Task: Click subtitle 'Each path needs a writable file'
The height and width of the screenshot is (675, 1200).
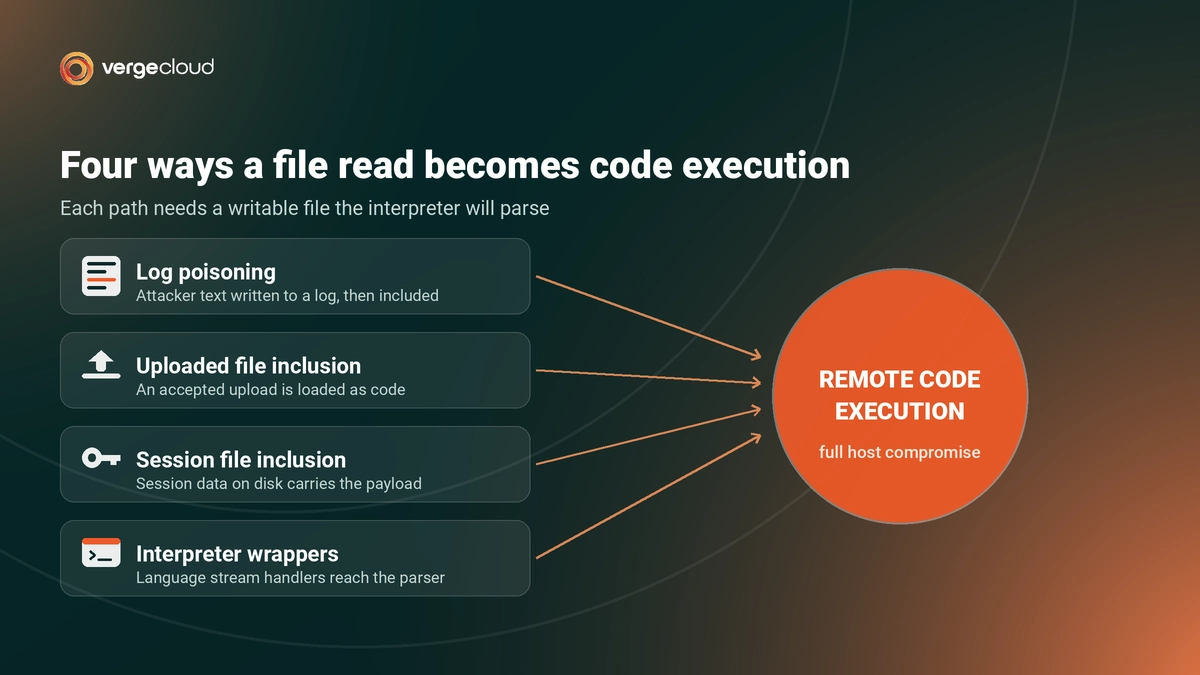Action: pos(305,209)
